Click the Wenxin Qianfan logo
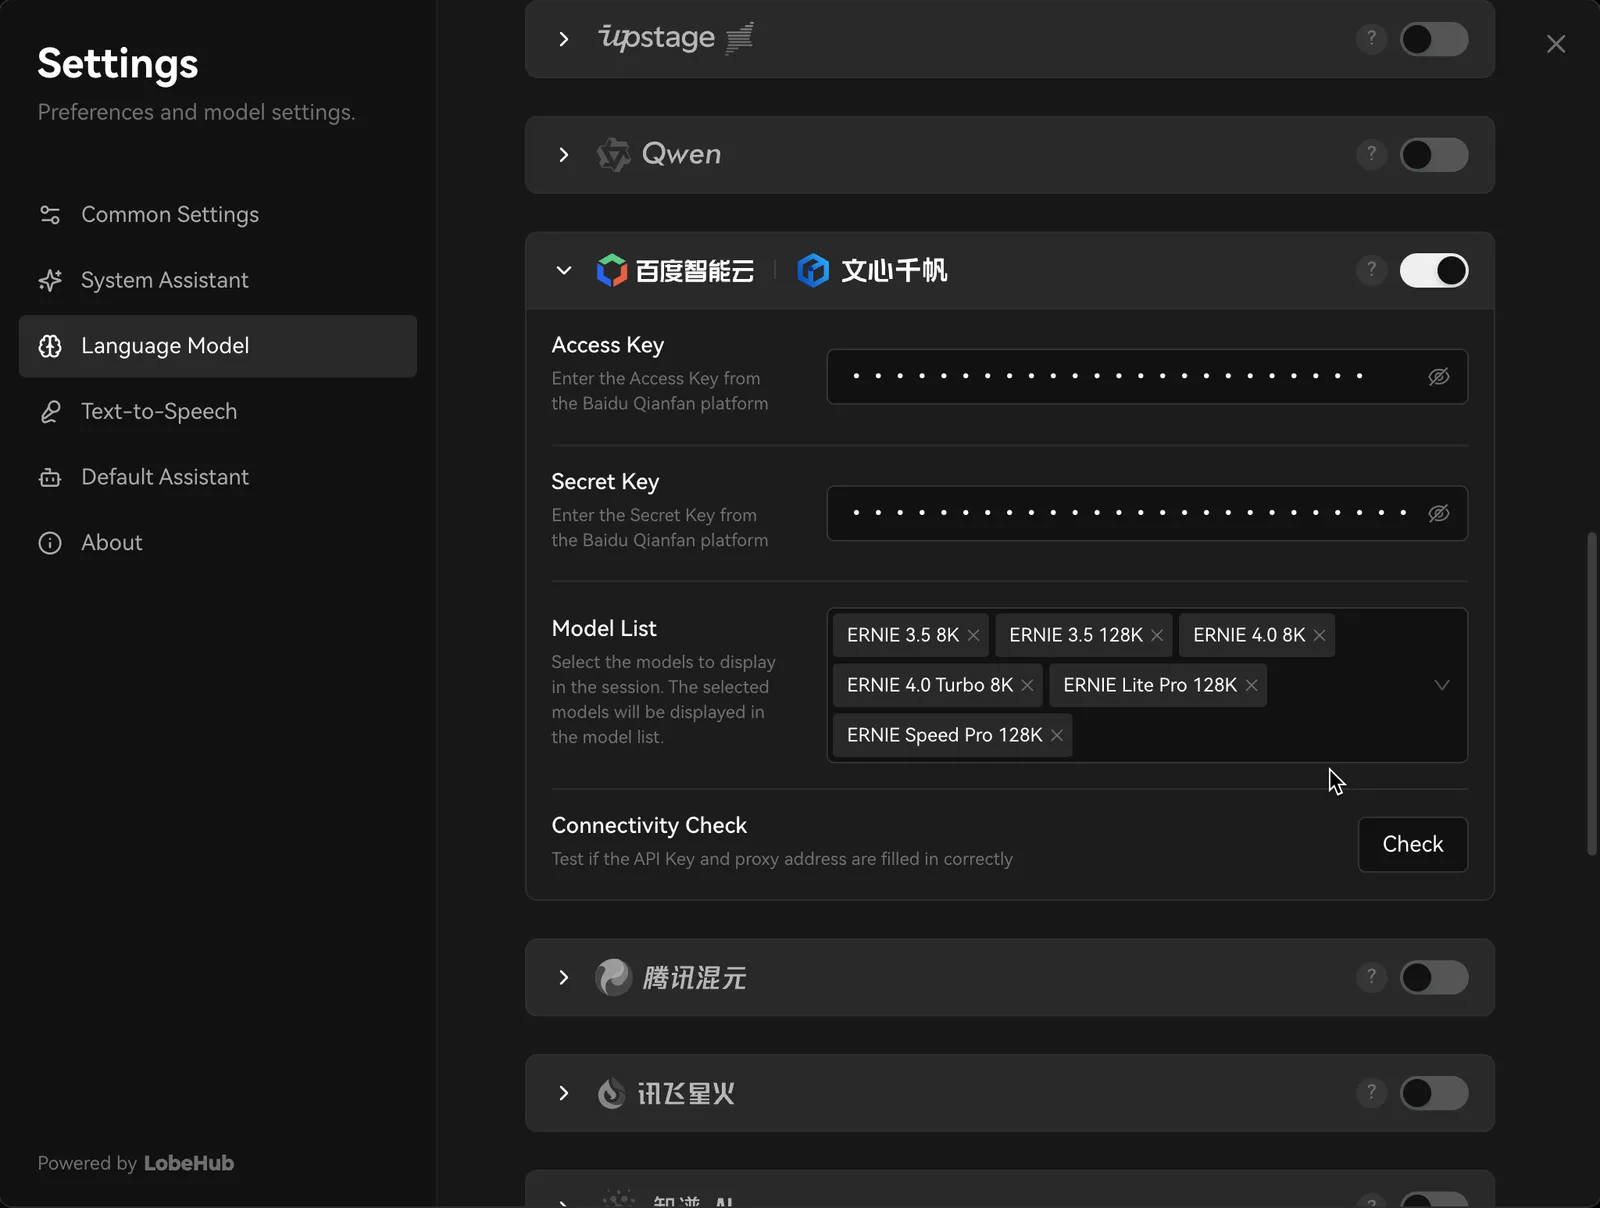 (x=872, y=270)
